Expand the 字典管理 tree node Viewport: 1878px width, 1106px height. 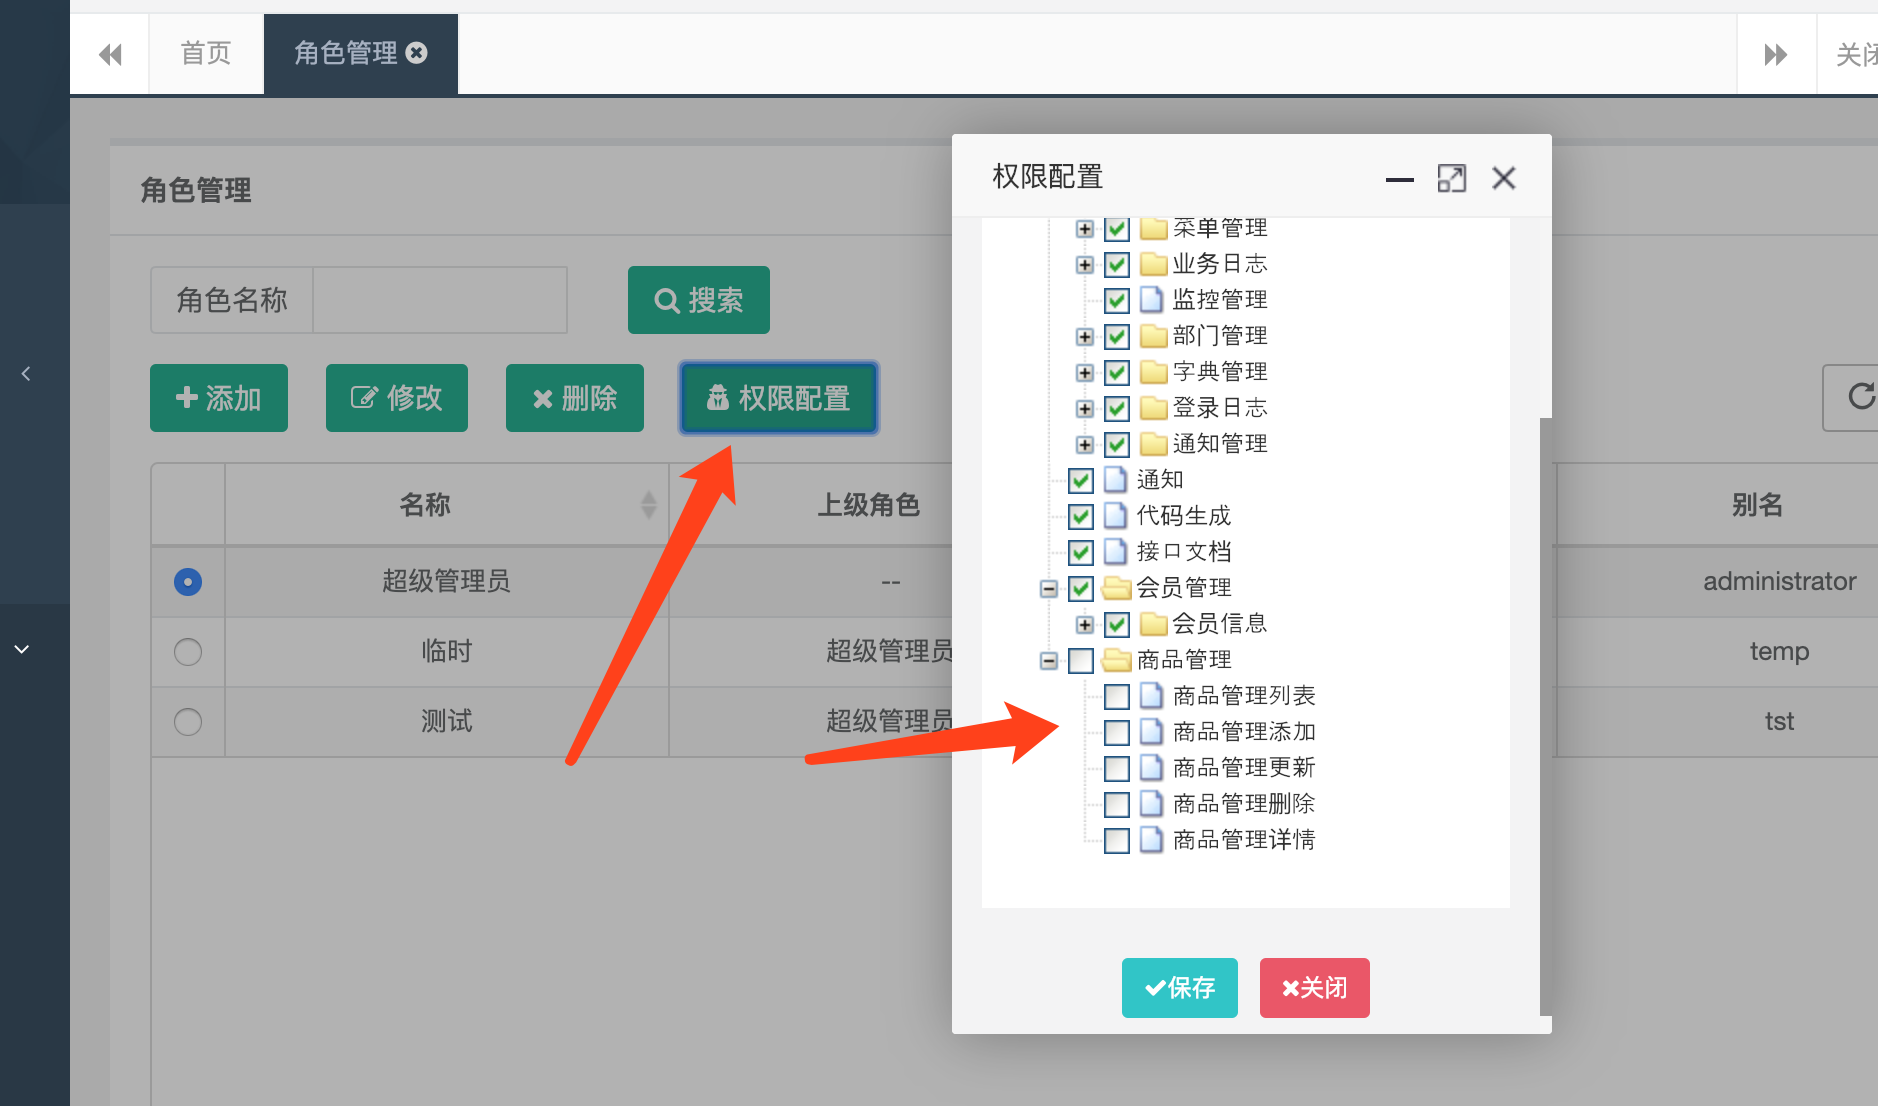1085,373
